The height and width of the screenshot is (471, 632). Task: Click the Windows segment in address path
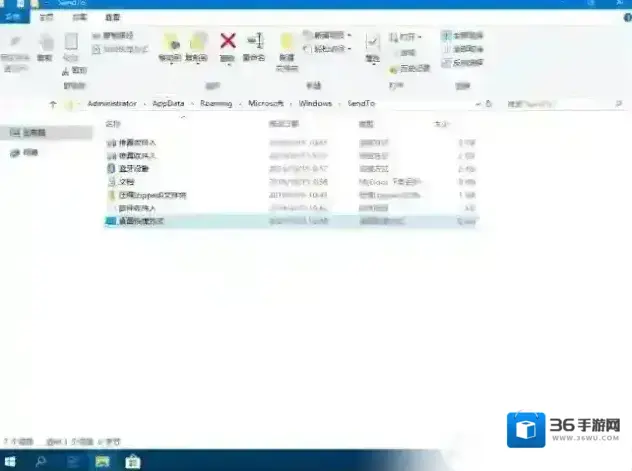316,103
